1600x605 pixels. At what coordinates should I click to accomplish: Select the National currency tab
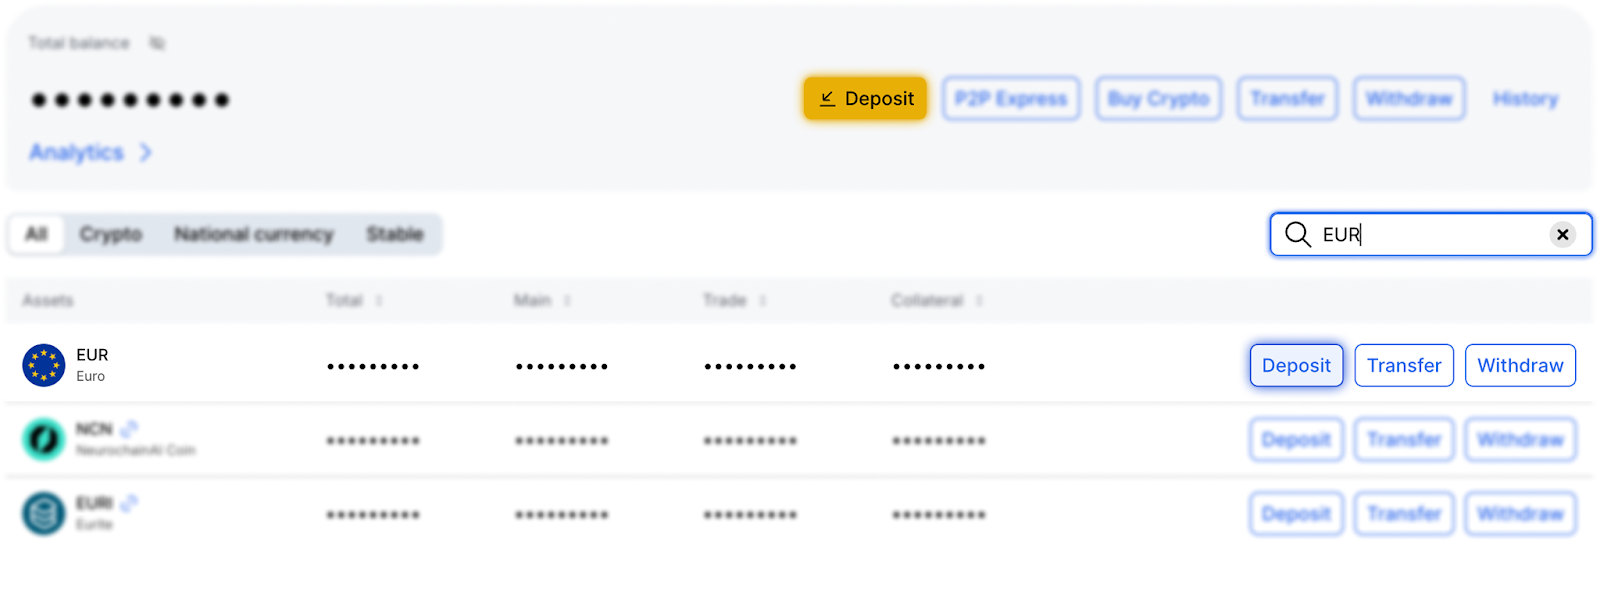click(253, 234)
